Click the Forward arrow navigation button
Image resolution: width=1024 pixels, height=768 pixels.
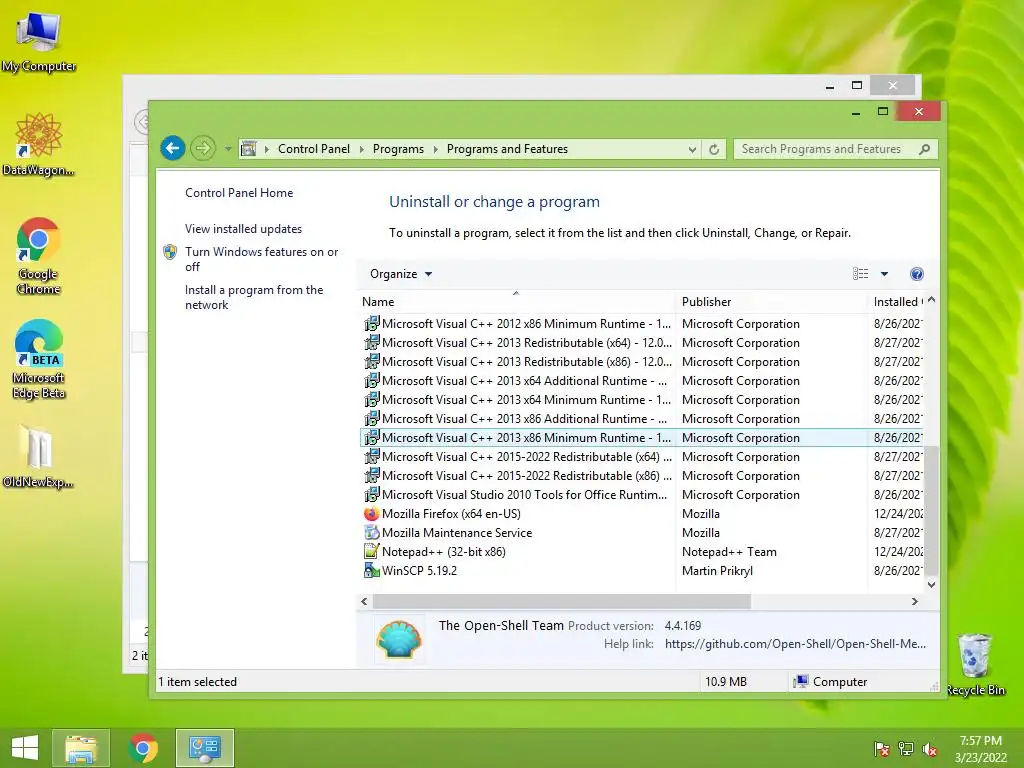pyautogui.click(x=203, y=148)
